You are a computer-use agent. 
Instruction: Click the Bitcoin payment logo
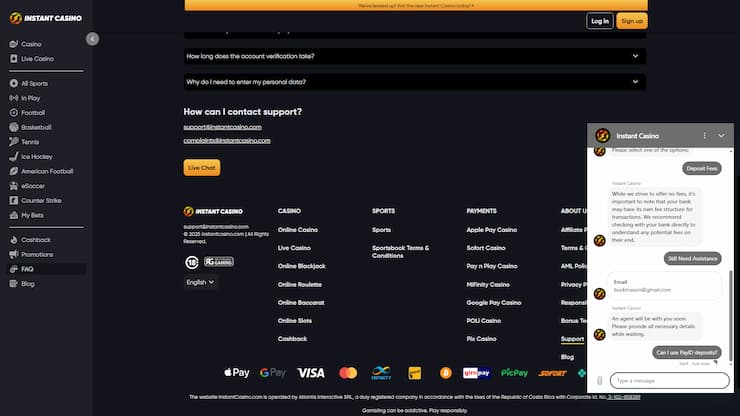[x=446, y=373]
